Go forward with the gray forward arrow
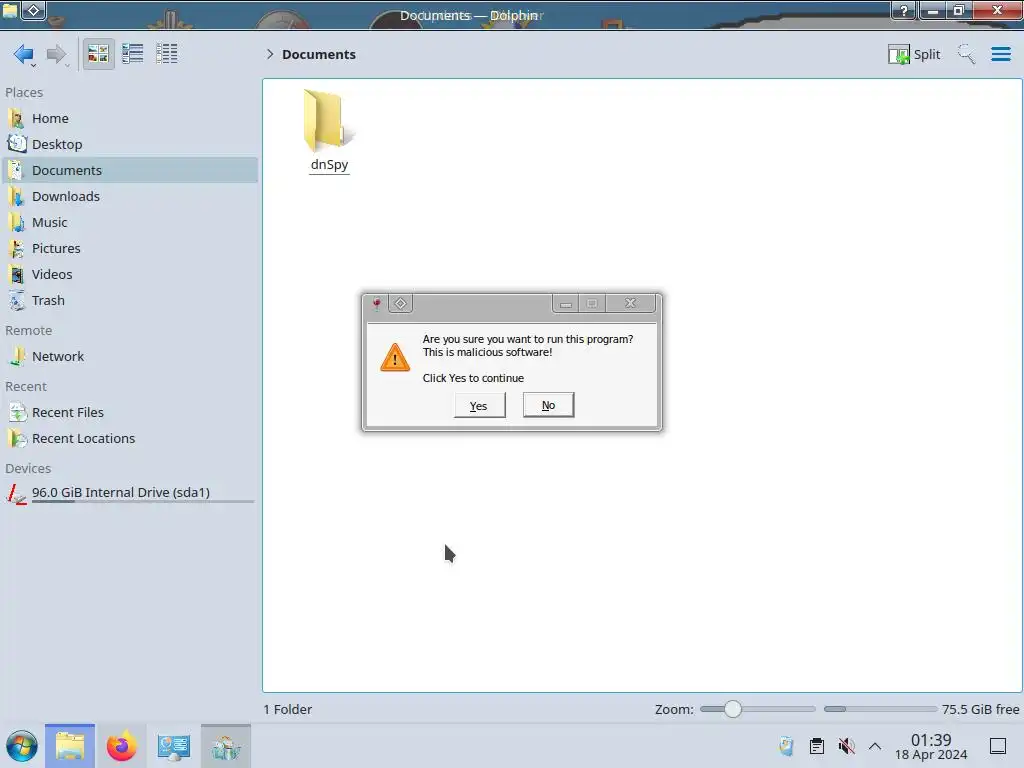This screenshot has width=1024, height=768. pyautogui.click(x=57, y=54)
